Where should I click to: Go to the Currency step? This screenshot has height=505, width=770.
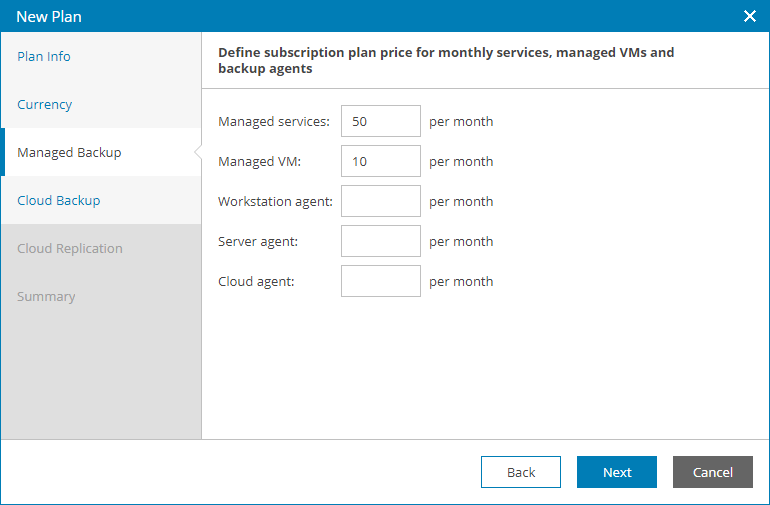(45, 105)
